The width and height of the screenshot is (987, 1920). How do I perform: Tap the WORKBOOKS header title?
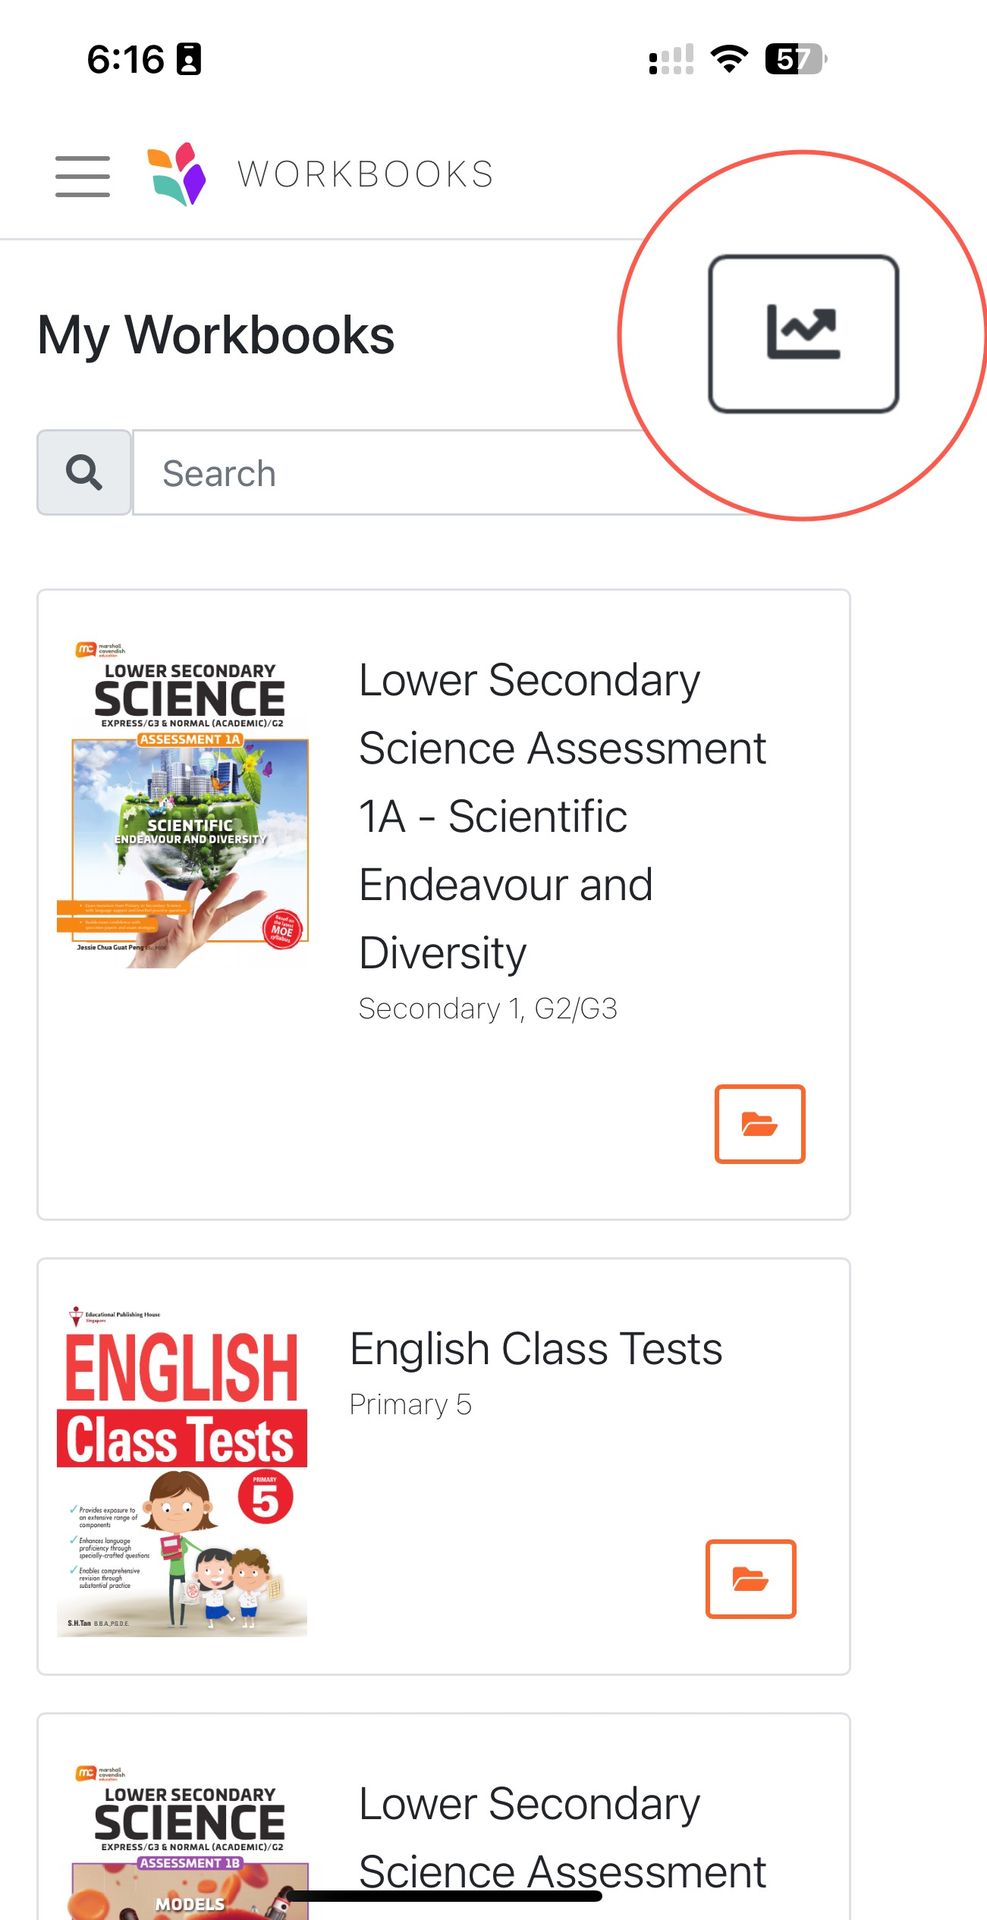click(365, 174)
